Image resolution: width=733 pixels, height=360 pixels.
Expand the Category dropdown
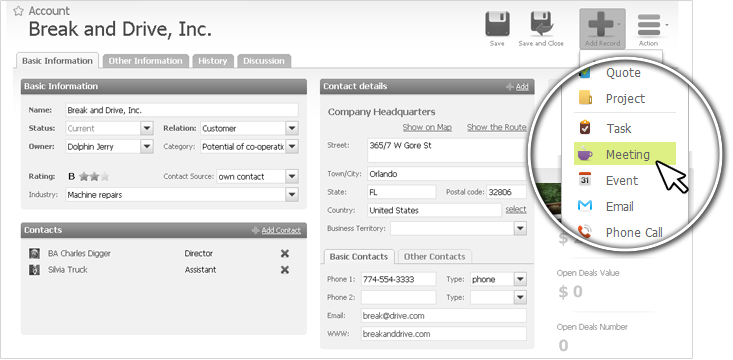[x=292, y=146]
